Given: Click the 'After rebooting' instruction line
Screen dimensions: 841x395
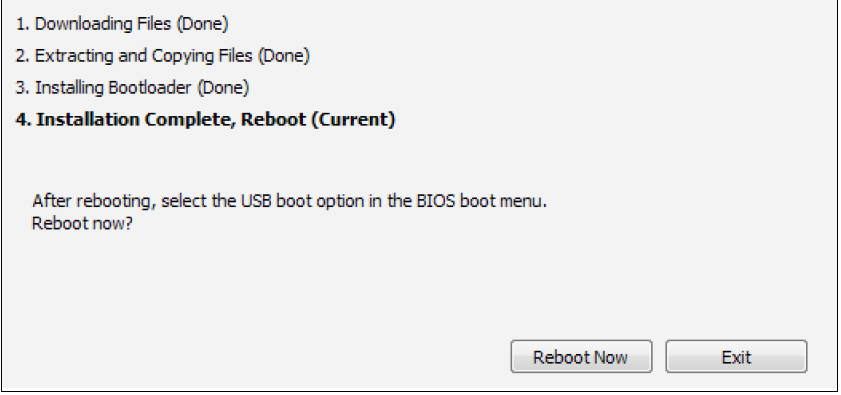Looking at the screenshot, I should [x=290, y=201].
